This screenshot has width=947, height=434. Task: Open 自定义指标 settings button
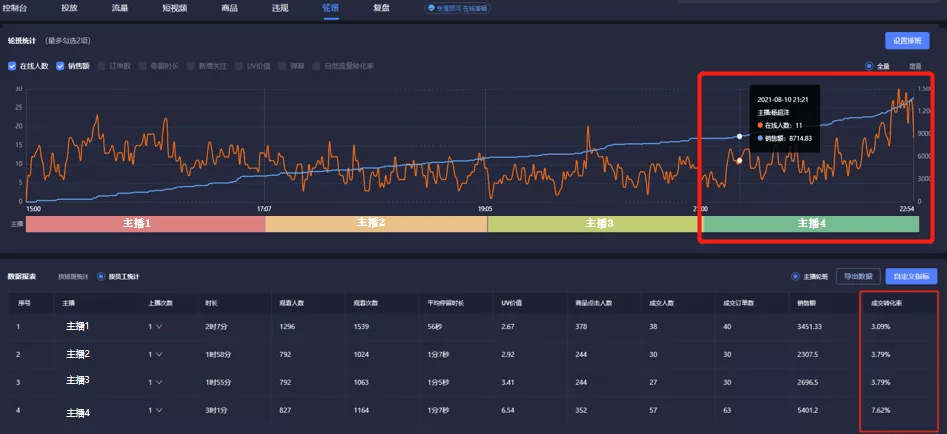(911, 276)
